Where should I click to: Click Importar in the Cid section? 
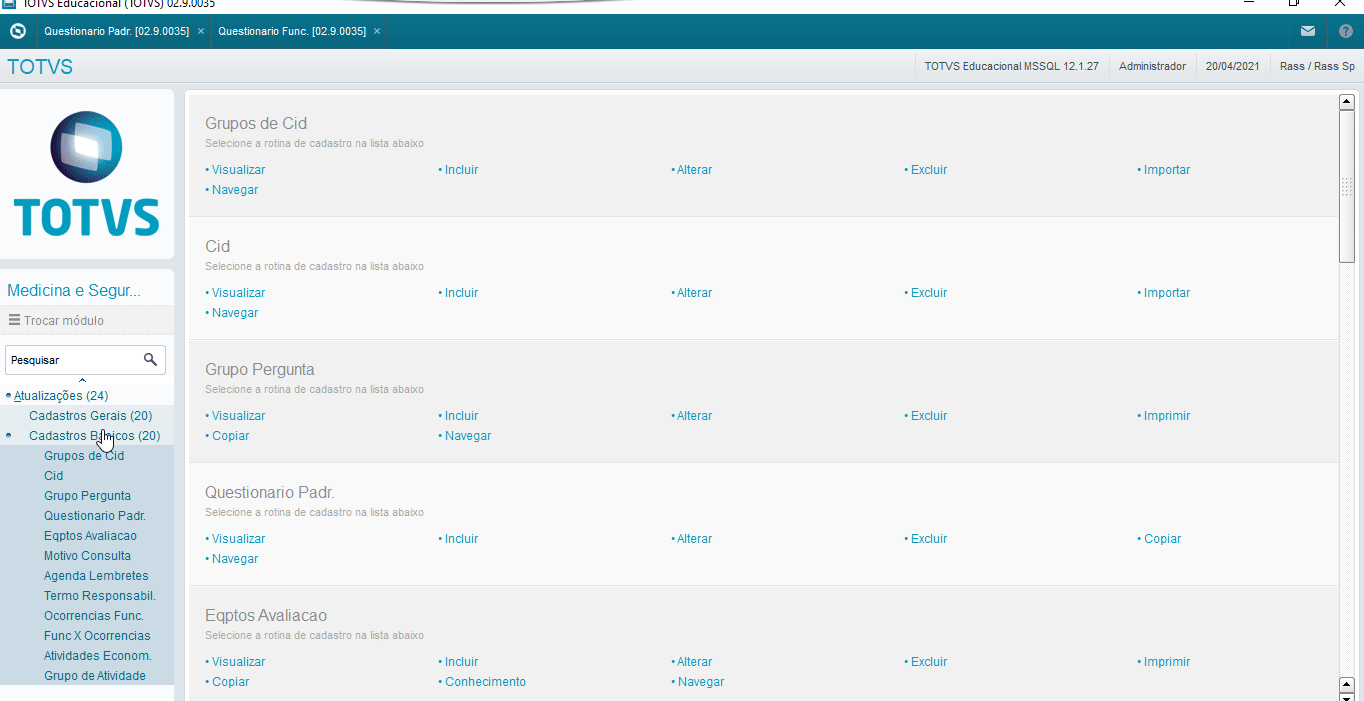[x=1166, y=293]
